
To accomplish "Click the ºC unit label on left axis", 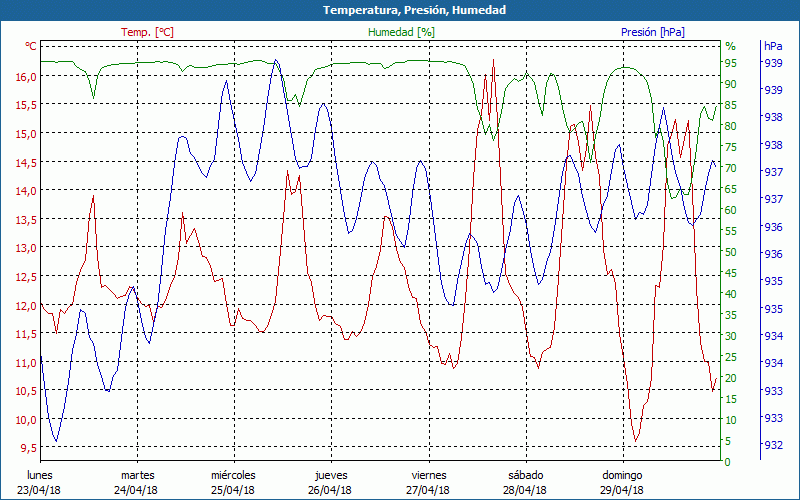I will tap(31, 46).
